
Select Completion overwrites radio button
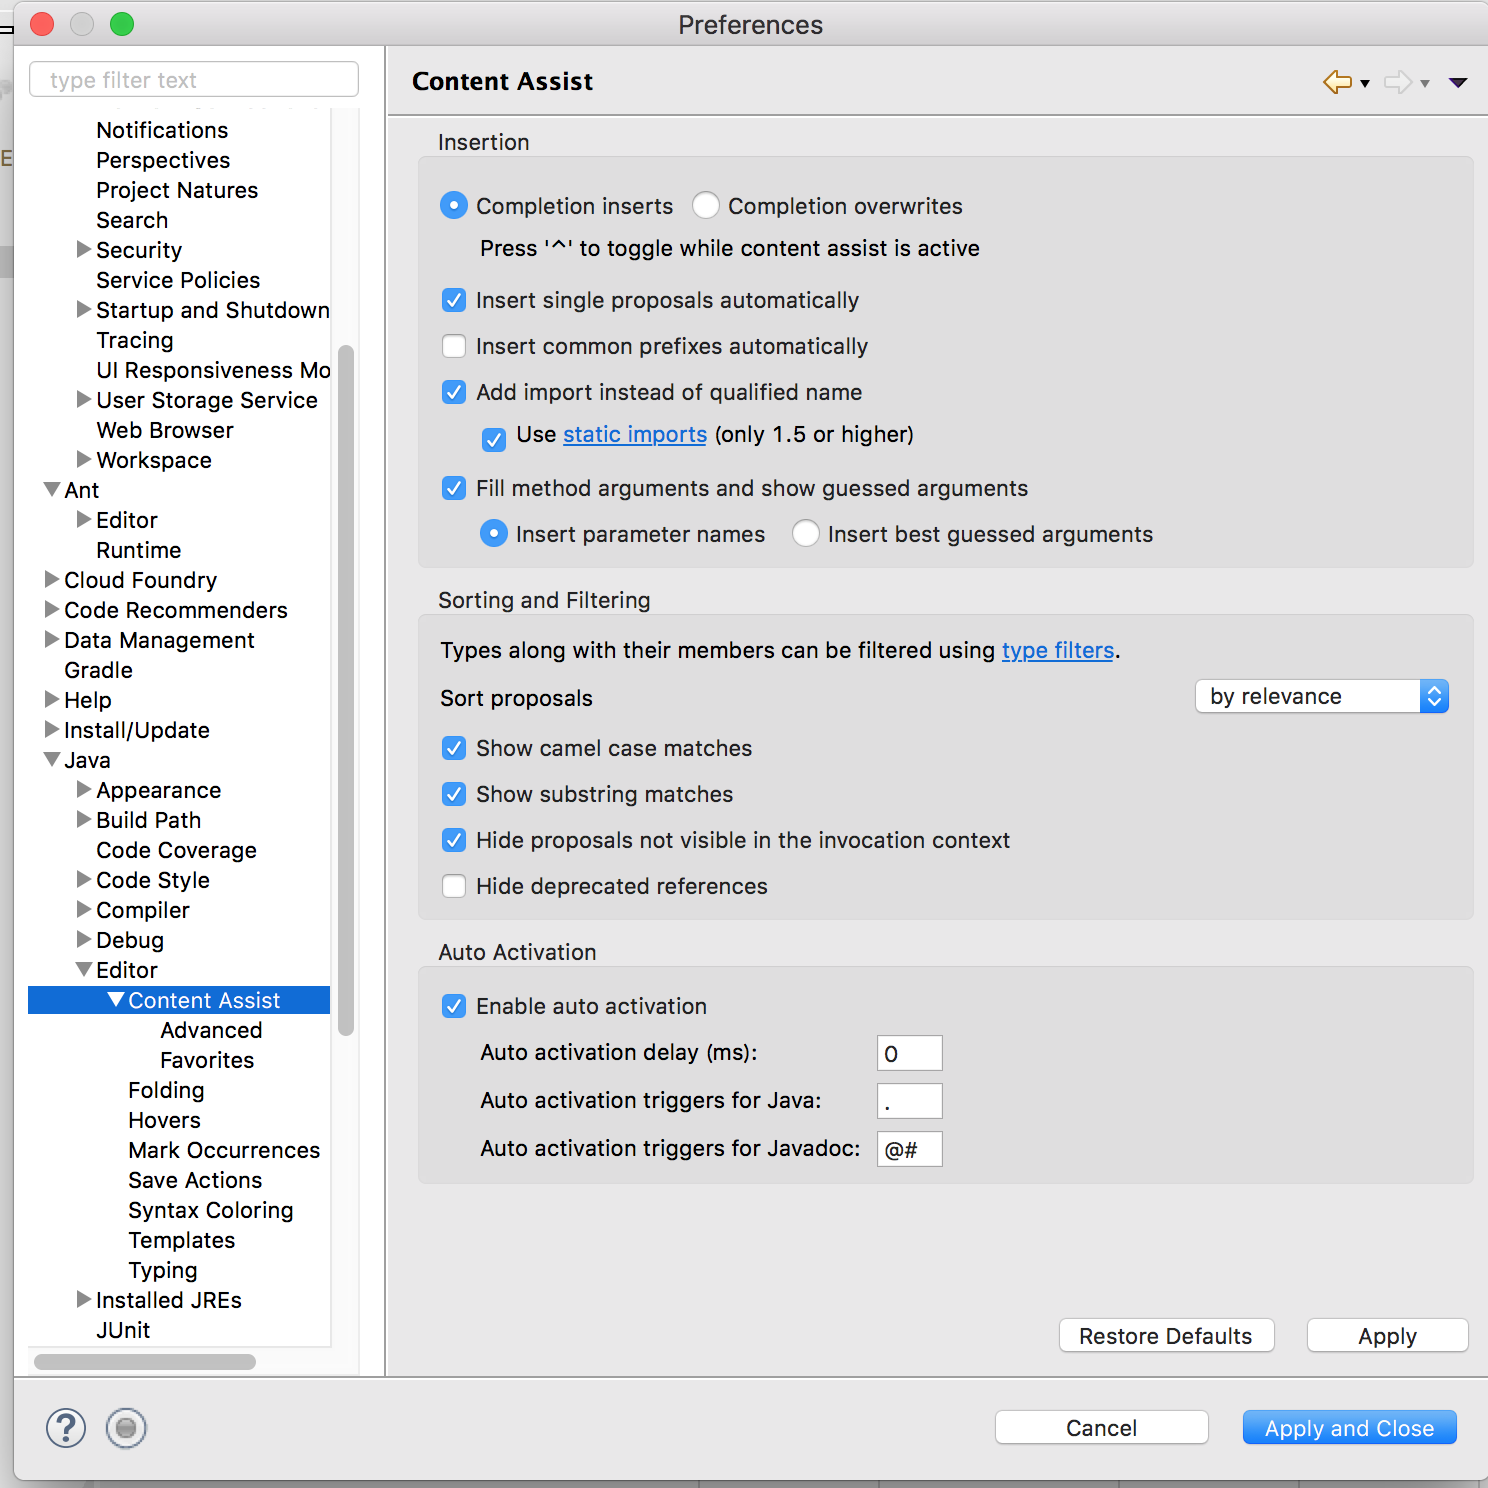point(706,205)
